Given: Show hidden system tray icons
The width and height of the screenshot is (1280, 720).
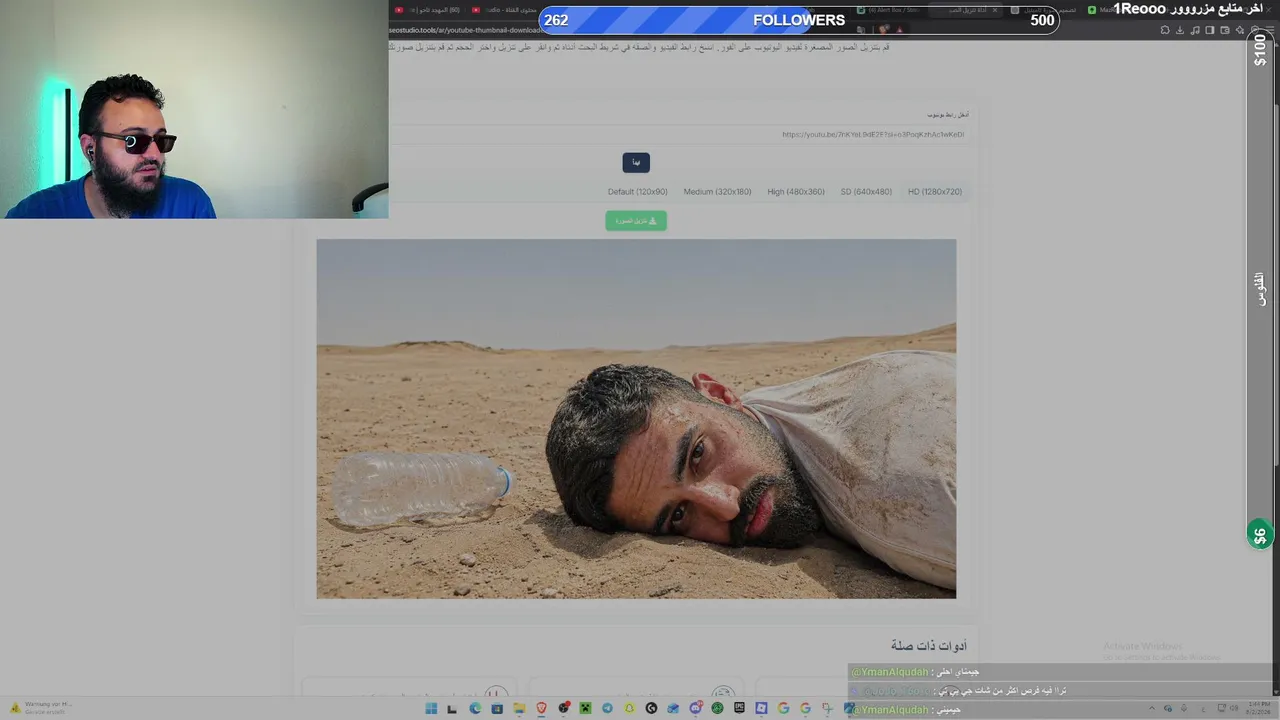Looking at the screenshot, I should pyautogui.click(x=1152, y=709).
